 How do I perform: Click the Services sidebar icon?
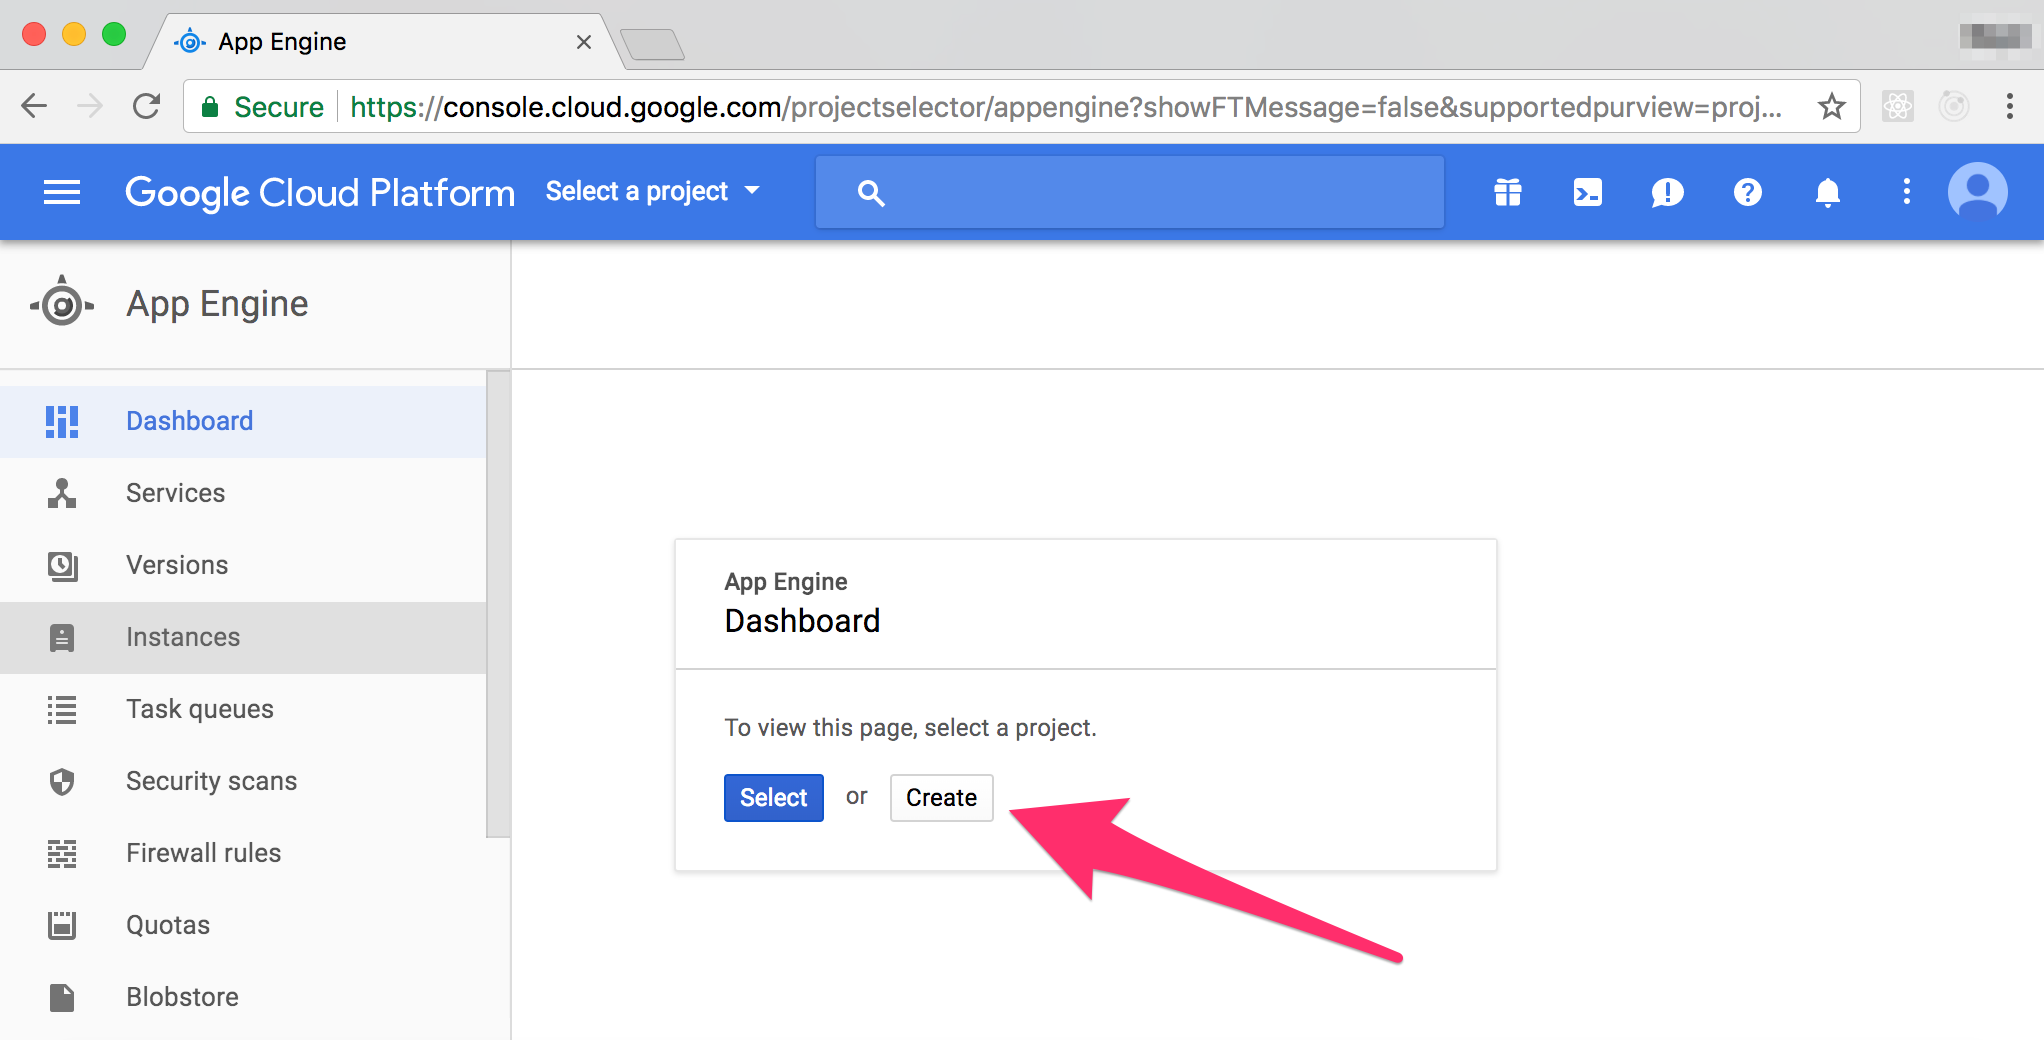click(62, 493)
